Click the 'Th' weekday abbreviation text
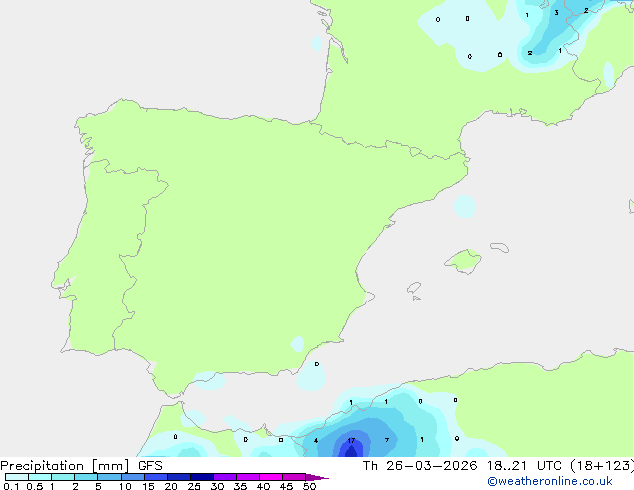The image size is (634, 490). point(370,466)
